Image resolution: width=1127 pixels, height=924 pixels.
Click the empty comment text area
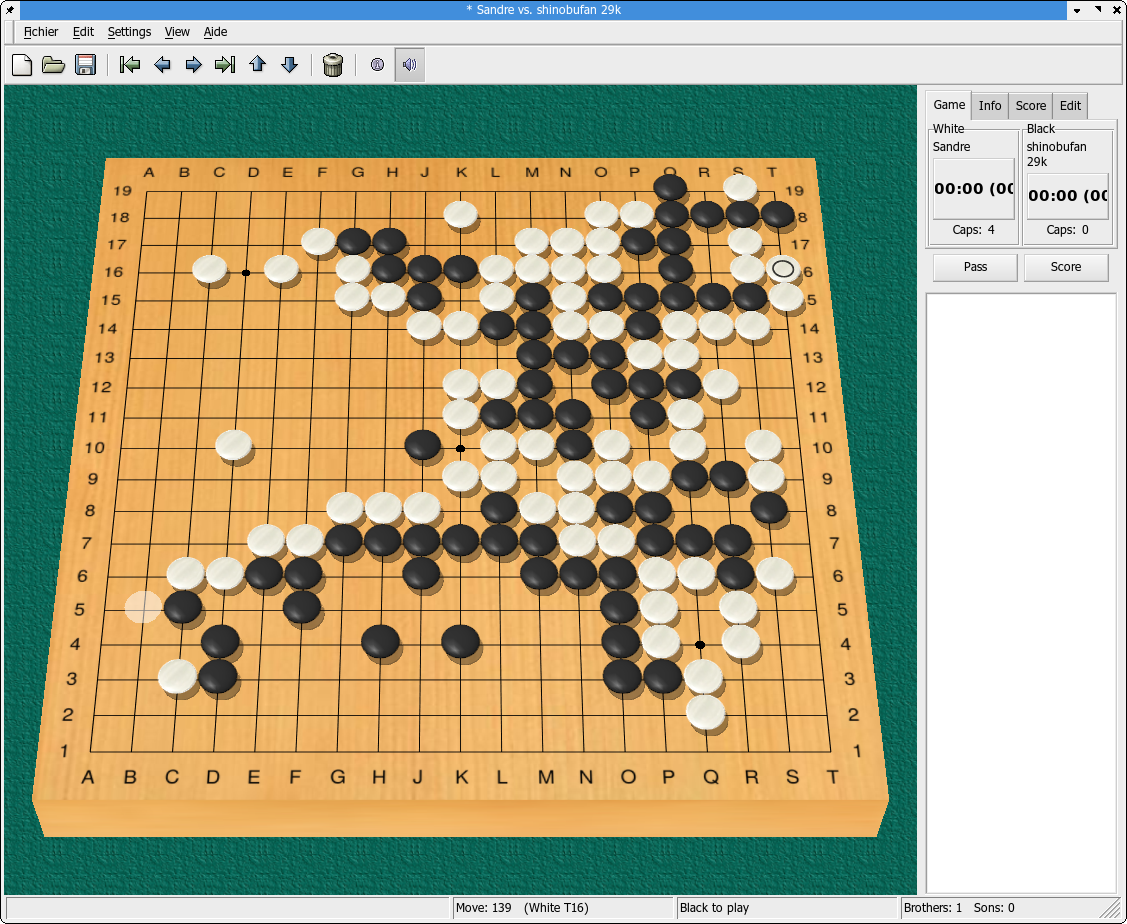pos(1021,592)
